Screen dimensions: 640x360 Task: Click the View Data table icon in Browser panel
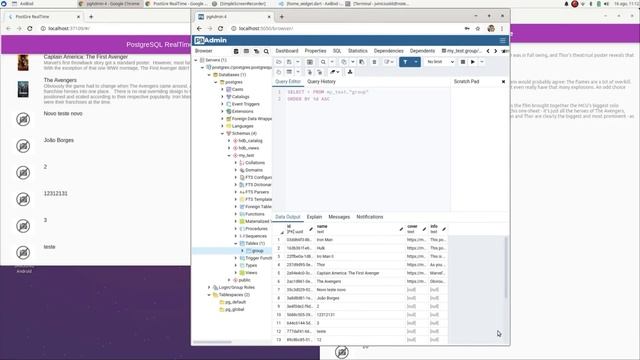pos(246,51)
